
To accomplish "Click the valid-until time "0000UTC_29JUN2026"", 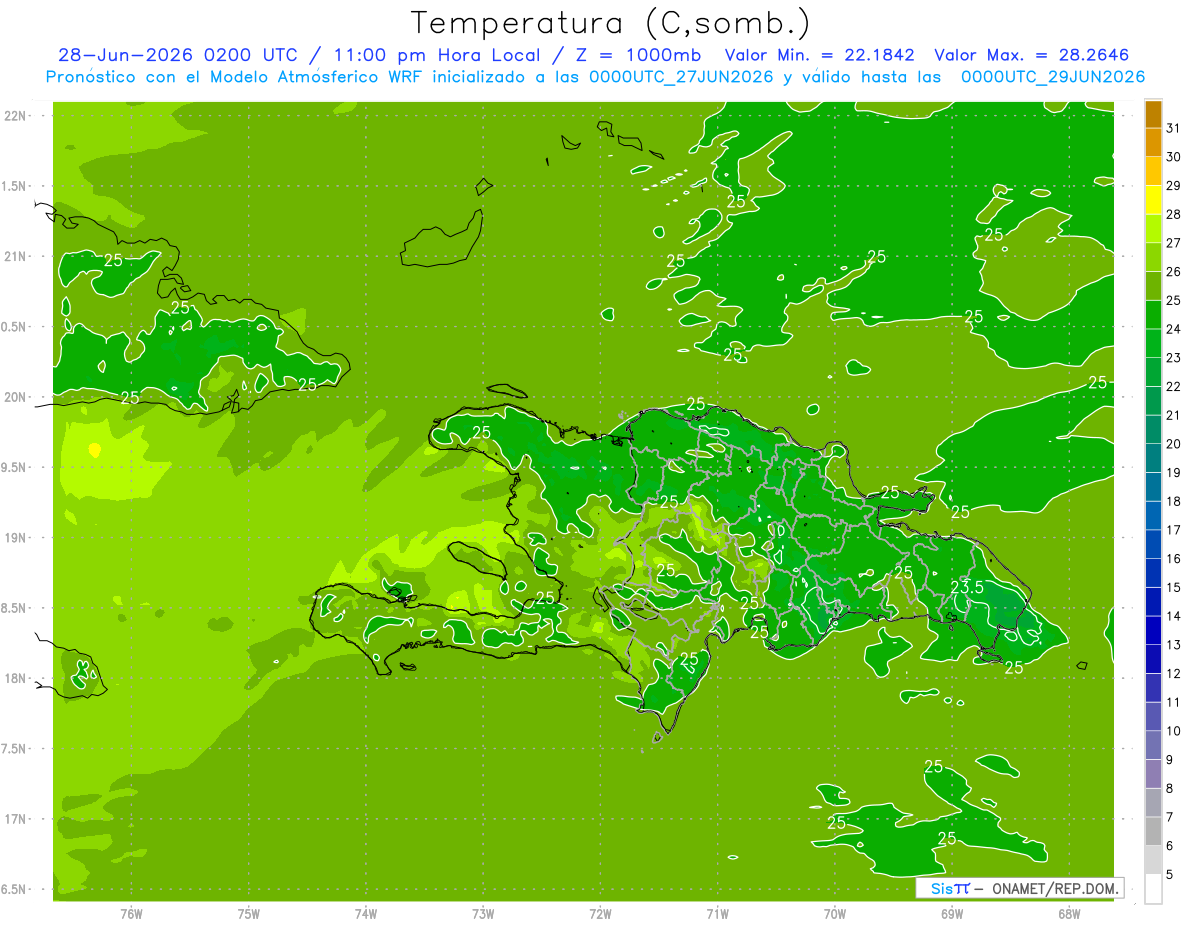I will coord(1053,77).
